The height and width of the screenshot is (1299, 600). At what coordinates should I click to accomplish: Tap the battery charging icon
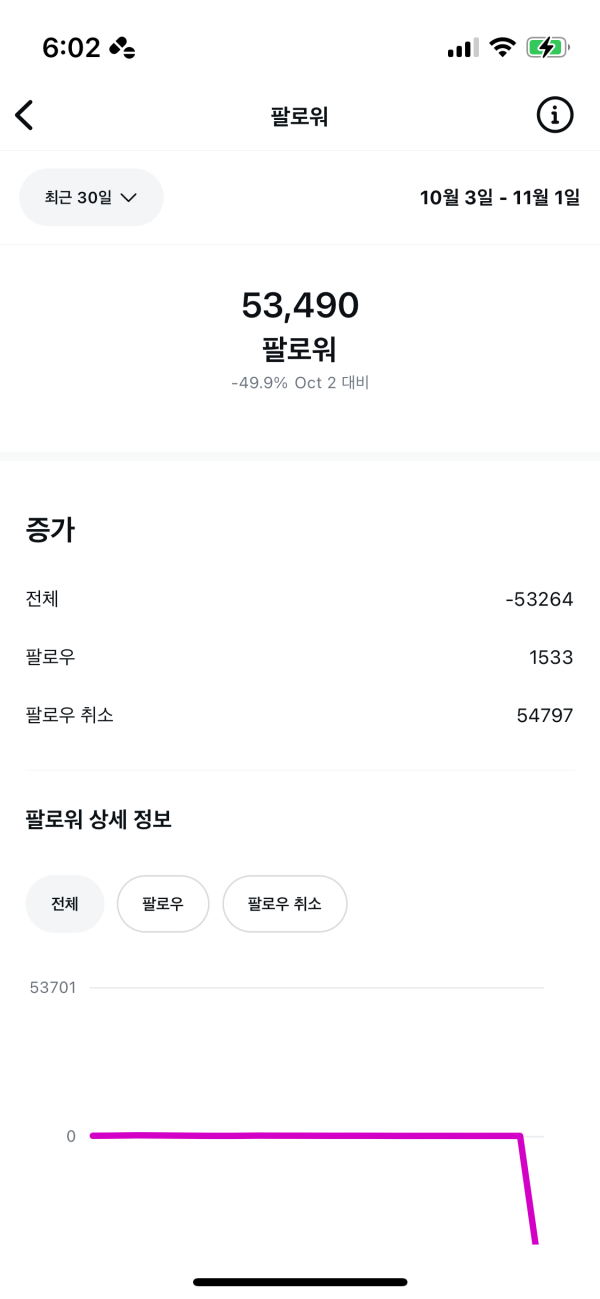tap(548, 47)
